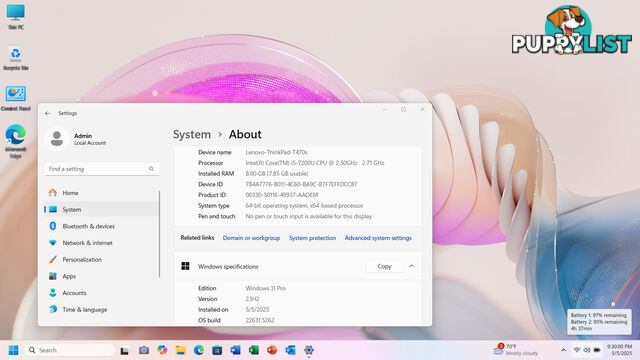640x360 pixels.
Task: Open Task View from the taskbar
Action: click(x=124, y=350)
